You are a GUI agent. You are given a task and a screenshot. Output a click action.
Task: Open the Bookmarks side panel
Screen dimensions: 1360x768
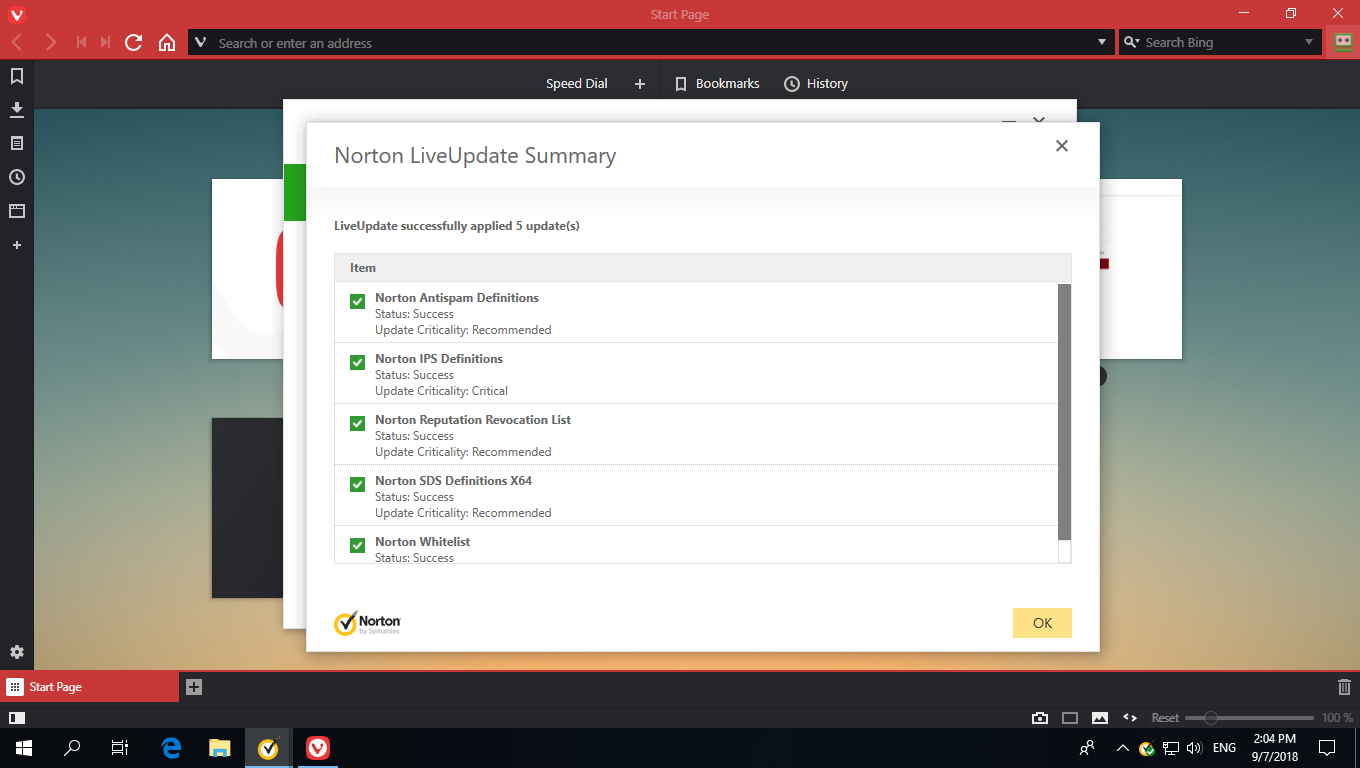click(17, 76)
